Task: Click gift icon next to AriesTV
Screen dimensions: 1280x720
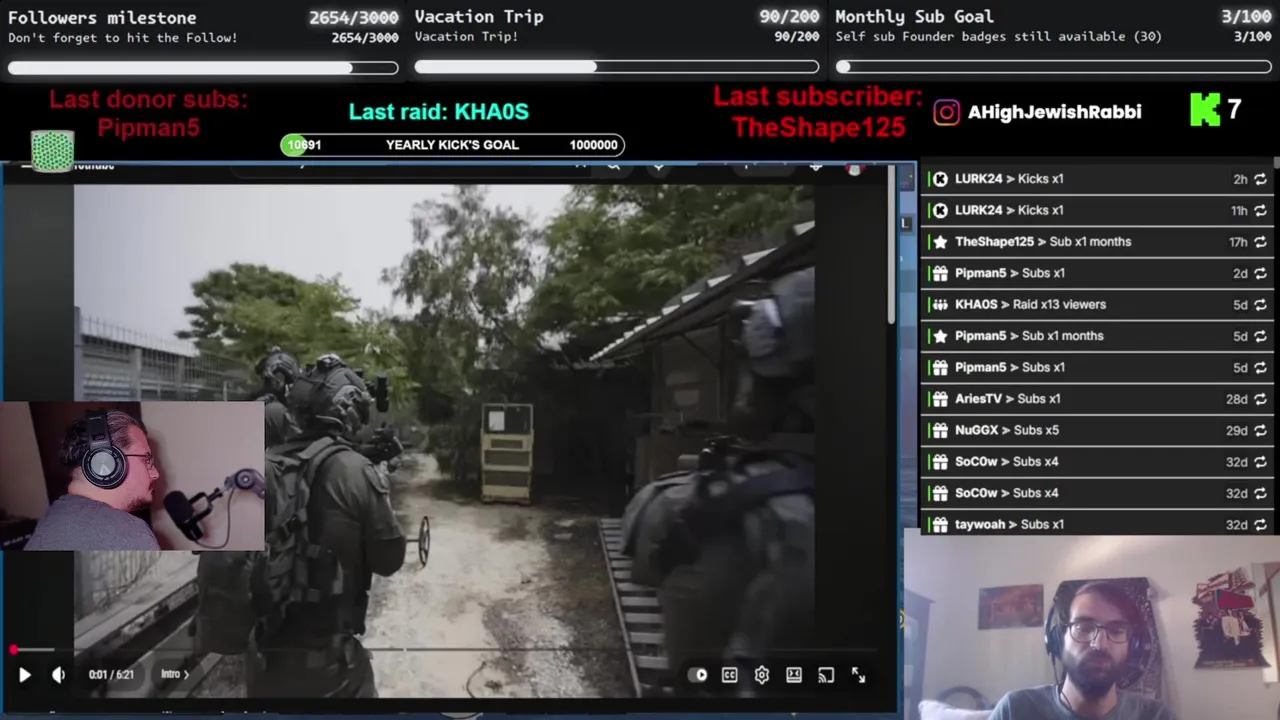Action: pyautogui.click(x=940, y=399)
